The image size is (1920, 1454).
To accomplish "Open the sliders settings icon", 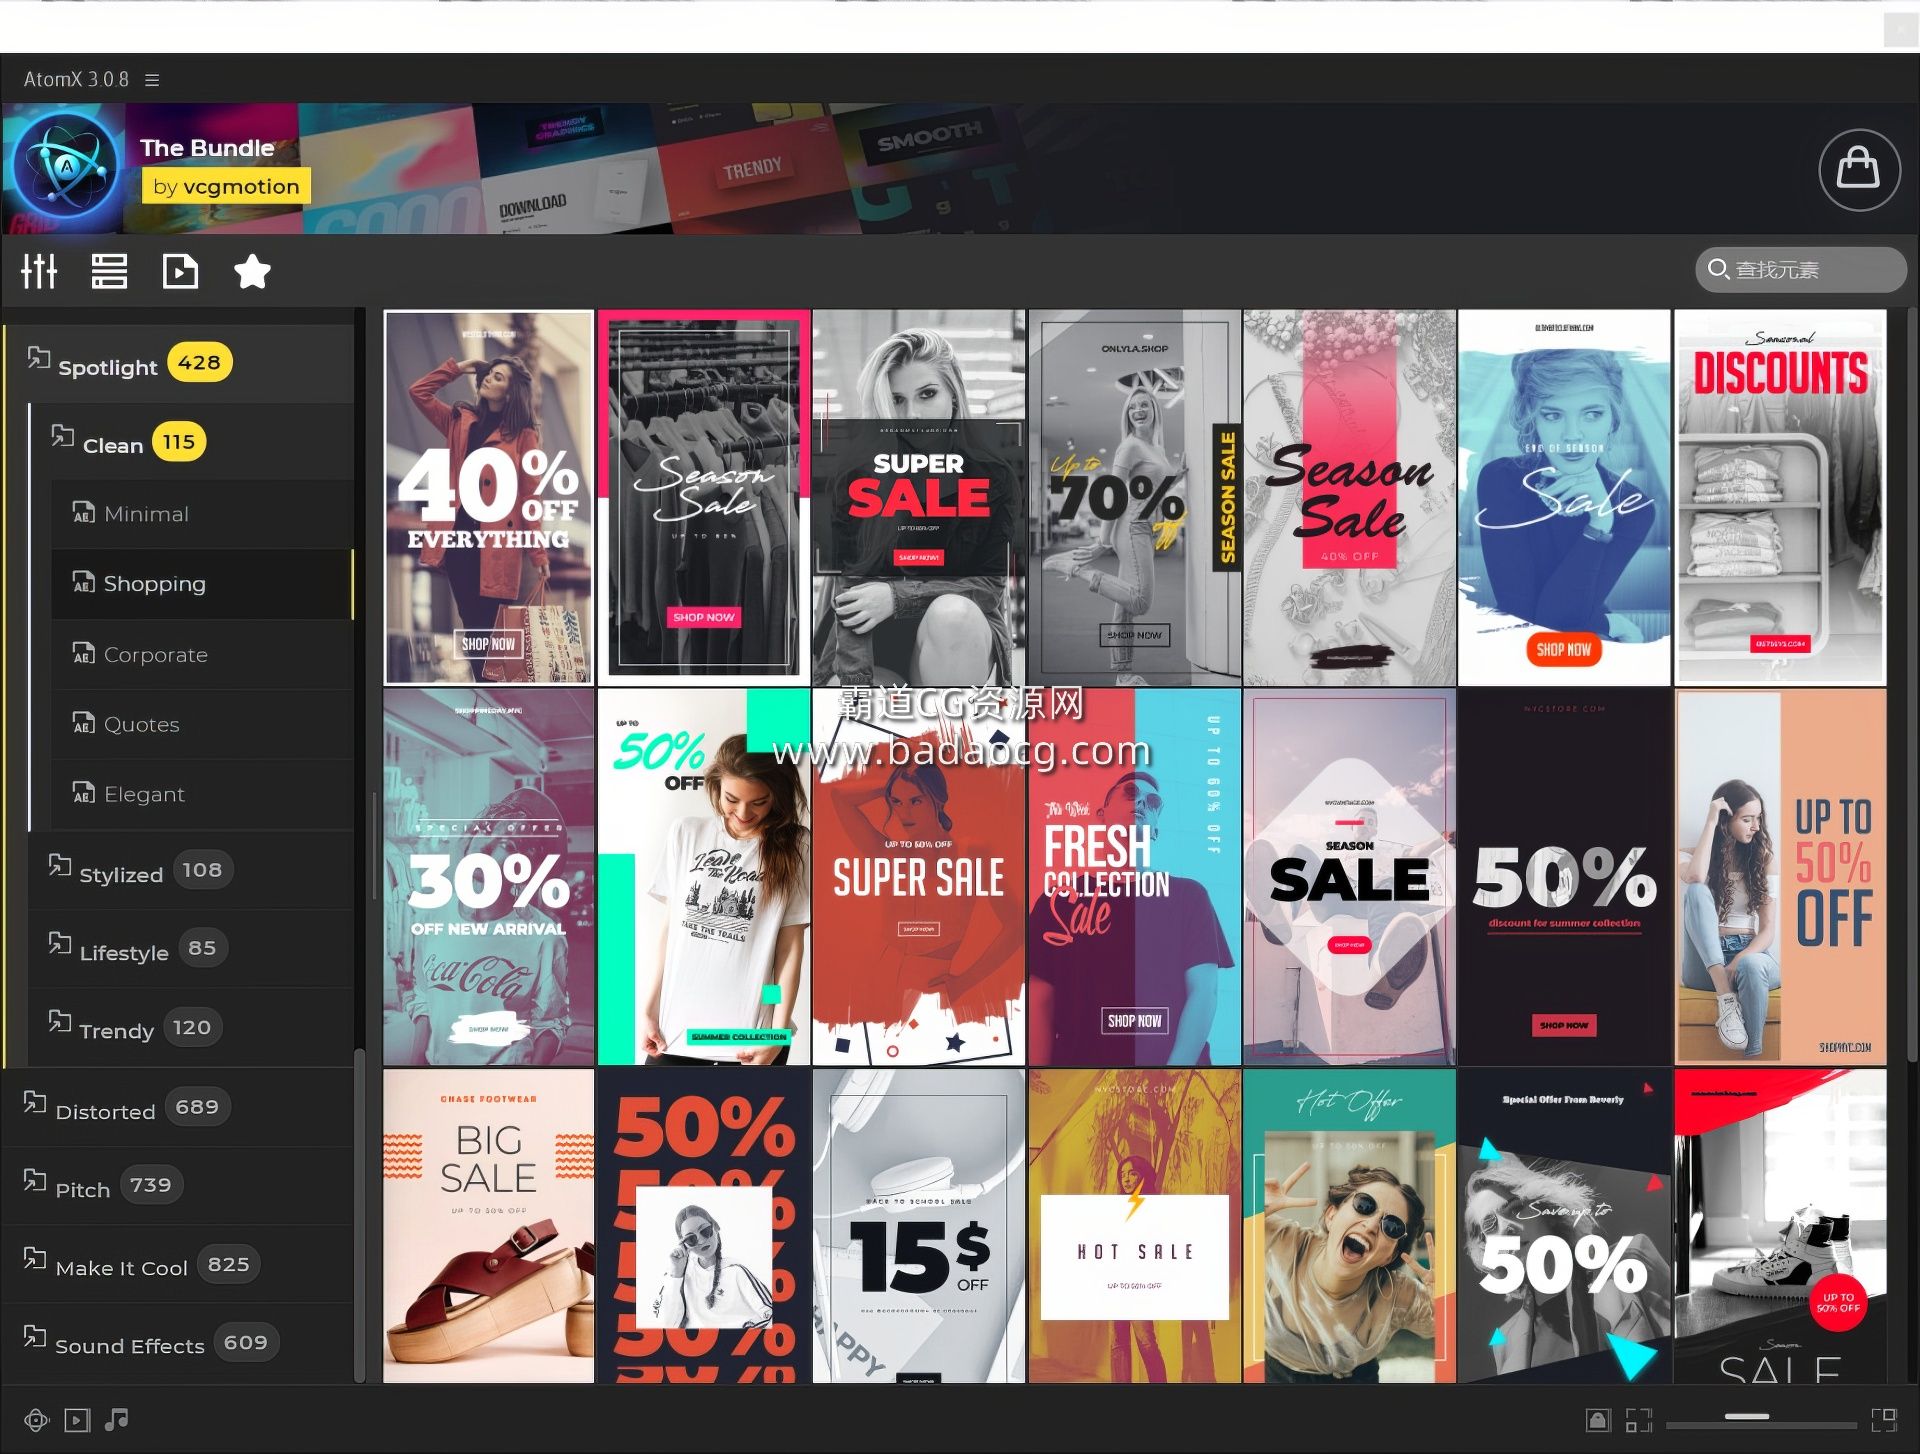I will (x=40, y=271).
